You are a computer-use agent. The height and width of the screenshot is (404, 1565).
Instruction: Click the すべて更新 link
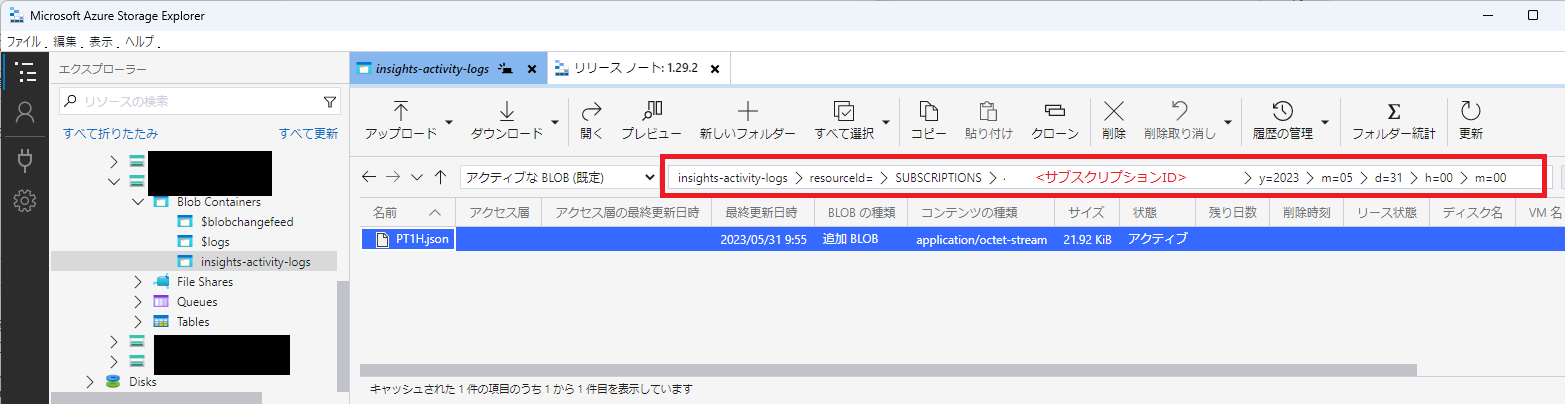(308, 133)
